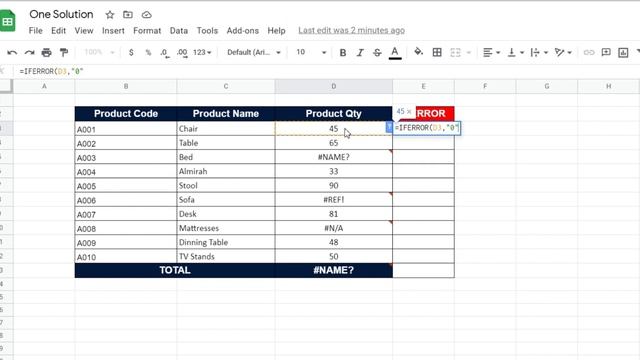Screen dimensions: 640x360
Task: Toggle Bold formatting
Action: [343, 53]
